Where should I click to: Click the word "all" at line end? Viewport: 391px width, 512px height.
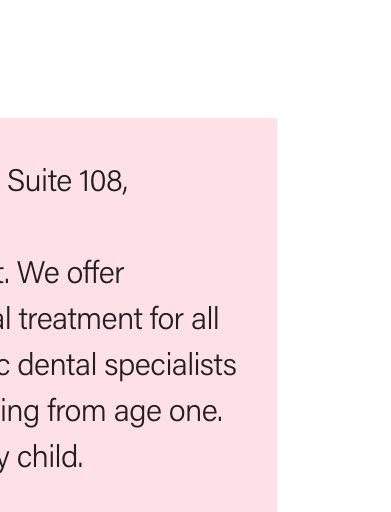205,318
